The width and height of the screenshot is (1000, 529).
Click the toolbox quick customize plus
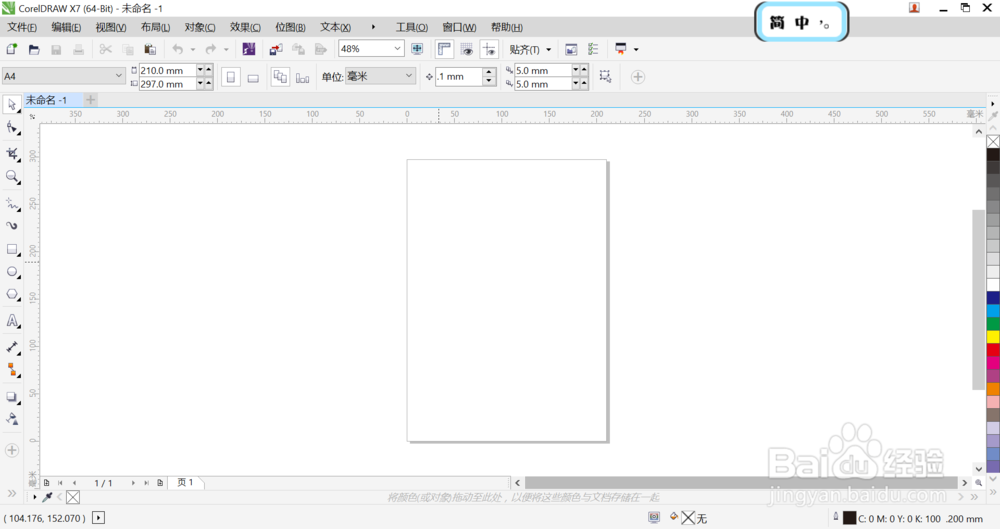click(11, 450)
